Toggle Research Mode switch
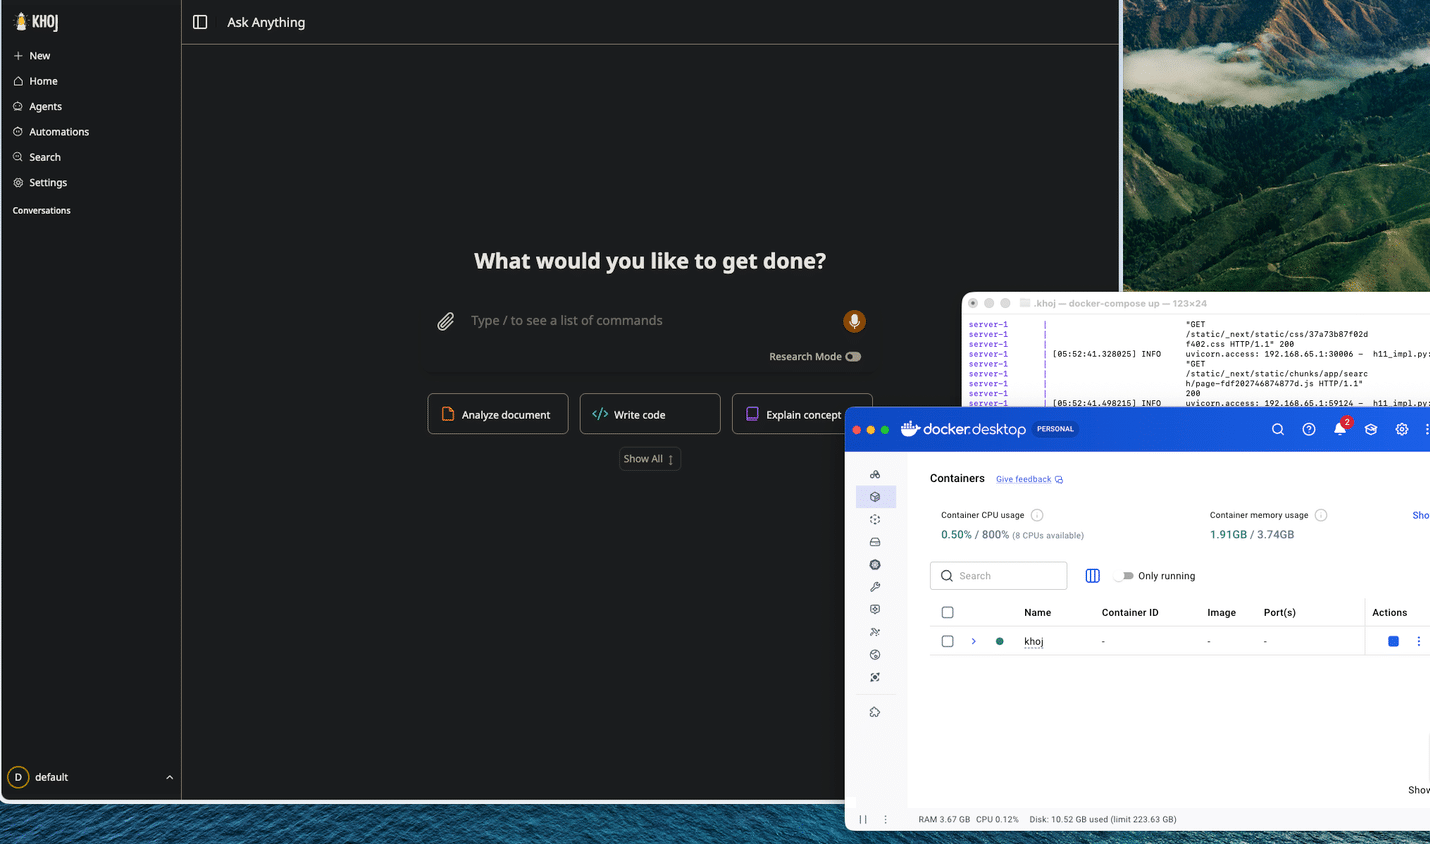The width and height of the screenshot is (1430, 844). [x=853, y=357]
